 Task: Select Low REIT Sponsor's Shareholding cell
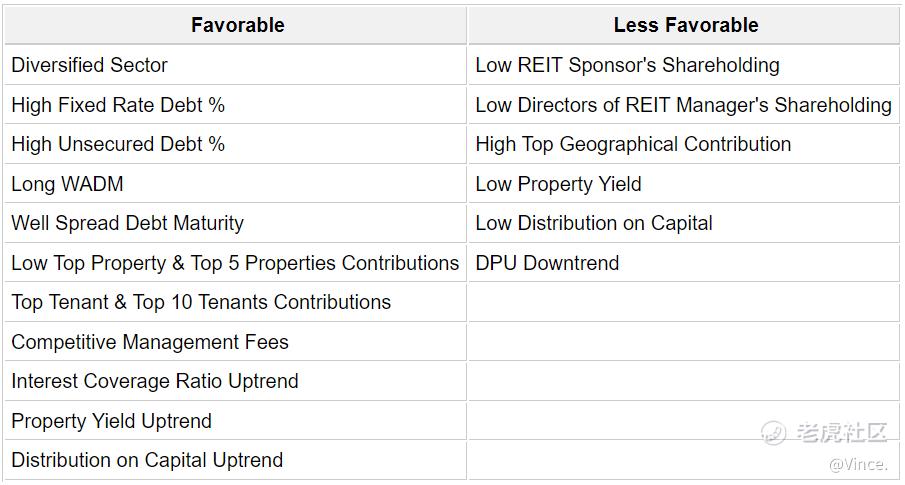[x=684, y=65]
